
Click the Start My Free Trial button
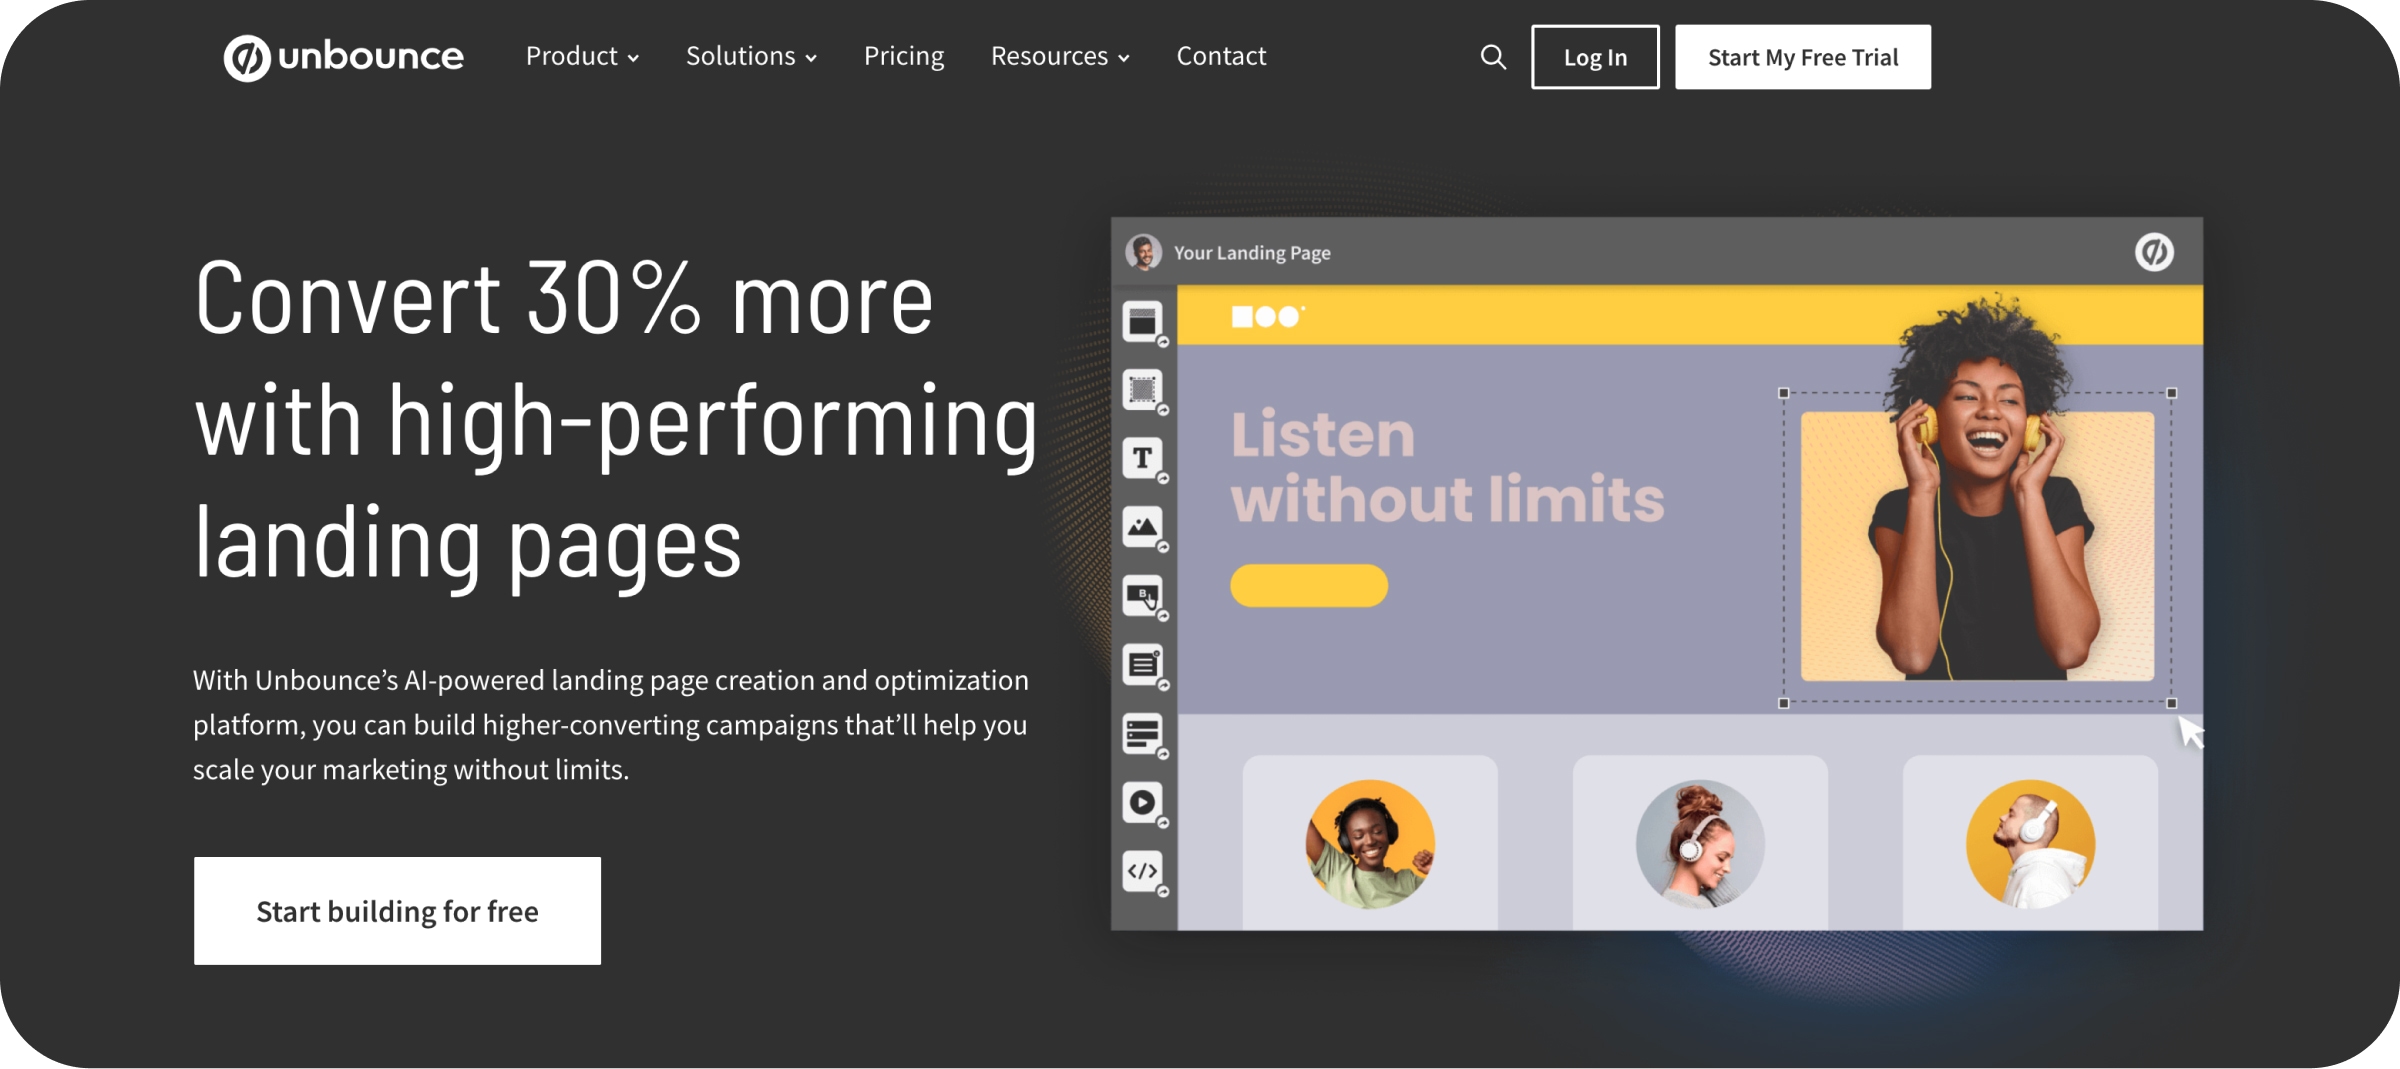(1802, 56)
